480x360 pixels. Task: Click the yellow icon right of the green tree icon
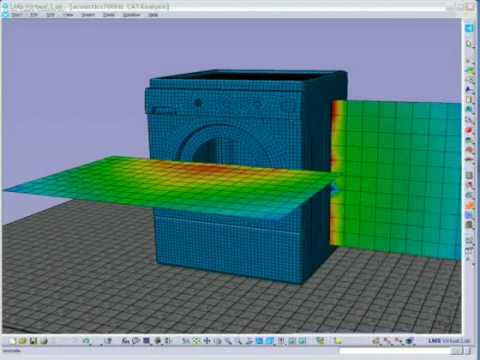pyautogui.click(x=338, y=341)
